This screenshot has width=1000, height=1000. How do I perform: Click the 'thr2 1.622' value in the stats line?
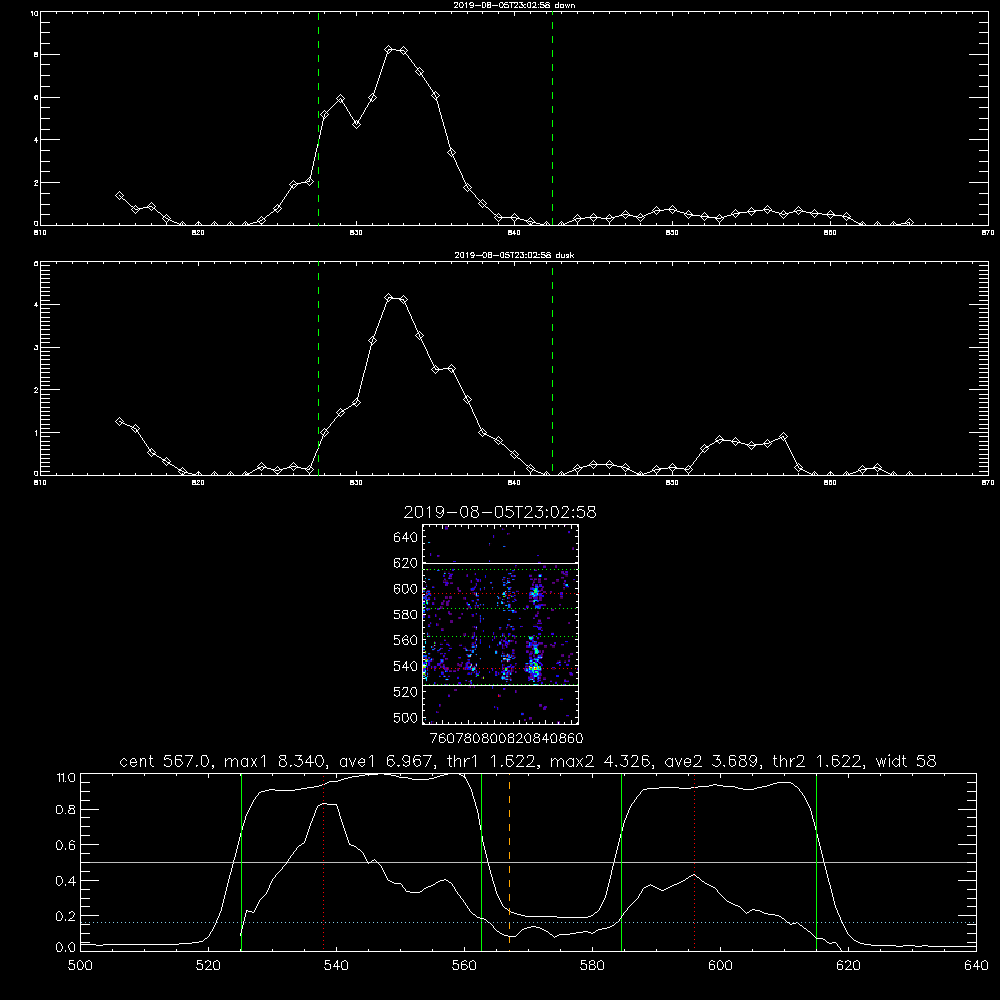[817, 761]
